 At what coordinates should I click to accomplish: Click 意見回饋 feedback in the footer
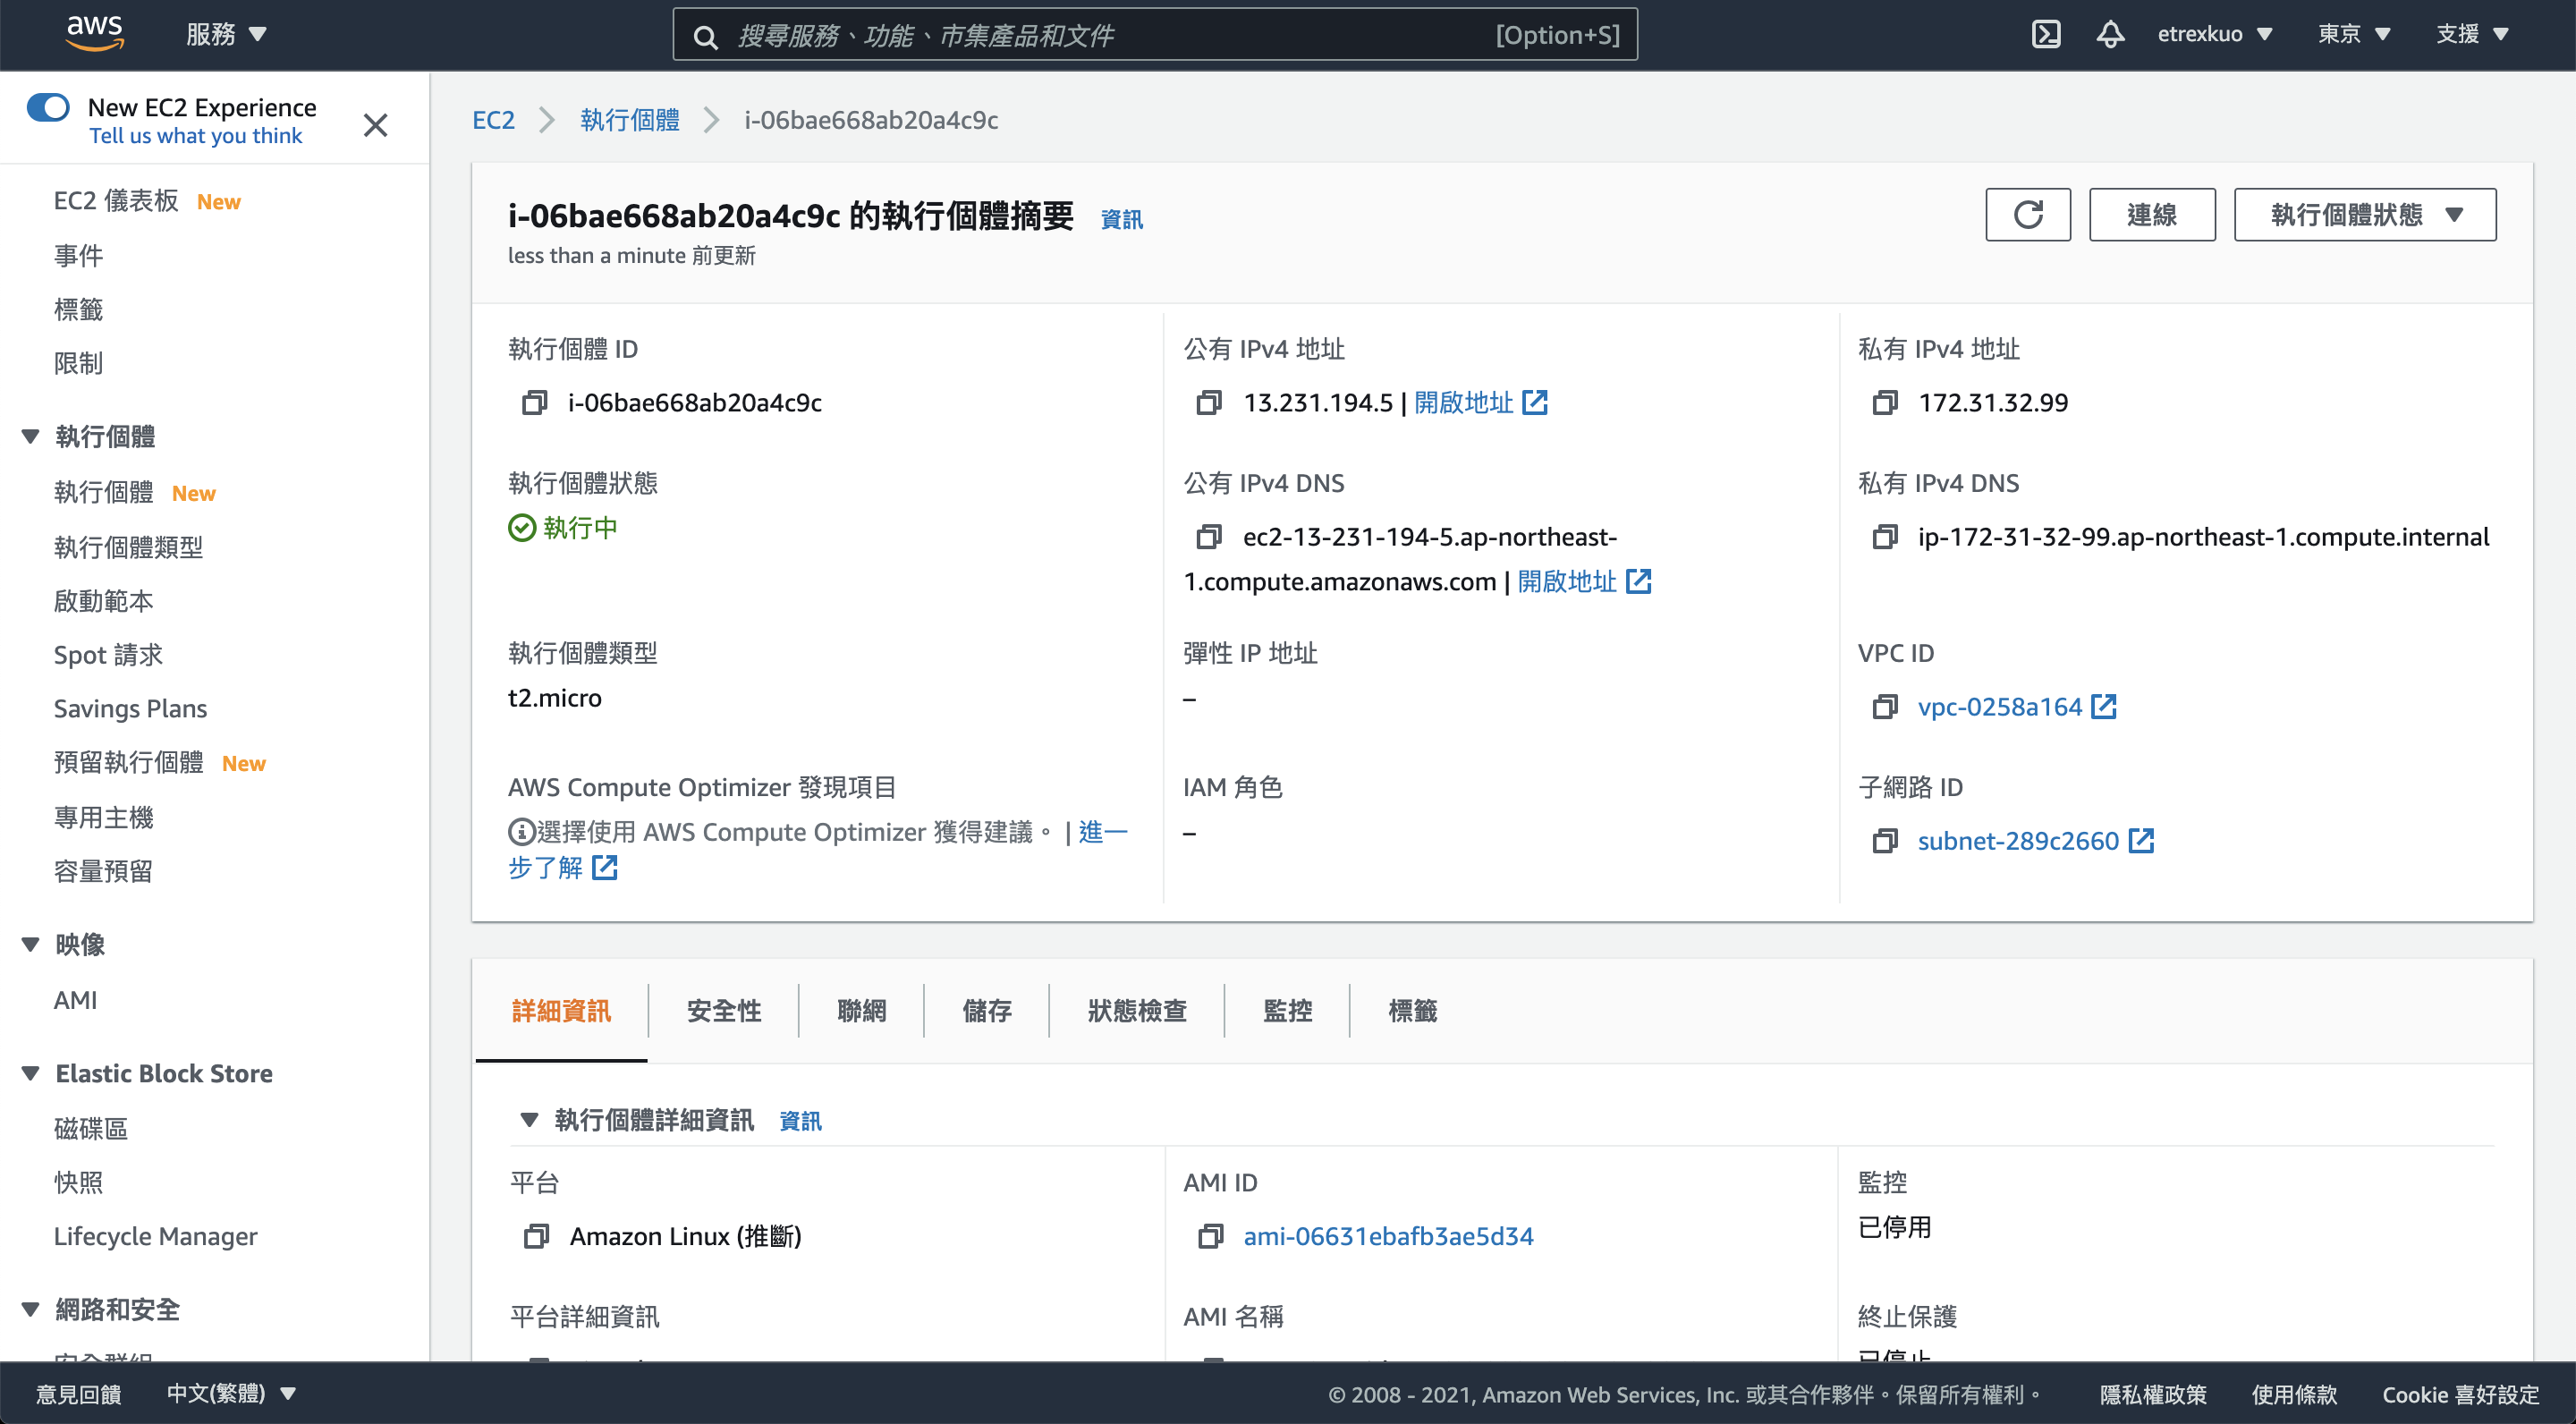pos(78,1394)
